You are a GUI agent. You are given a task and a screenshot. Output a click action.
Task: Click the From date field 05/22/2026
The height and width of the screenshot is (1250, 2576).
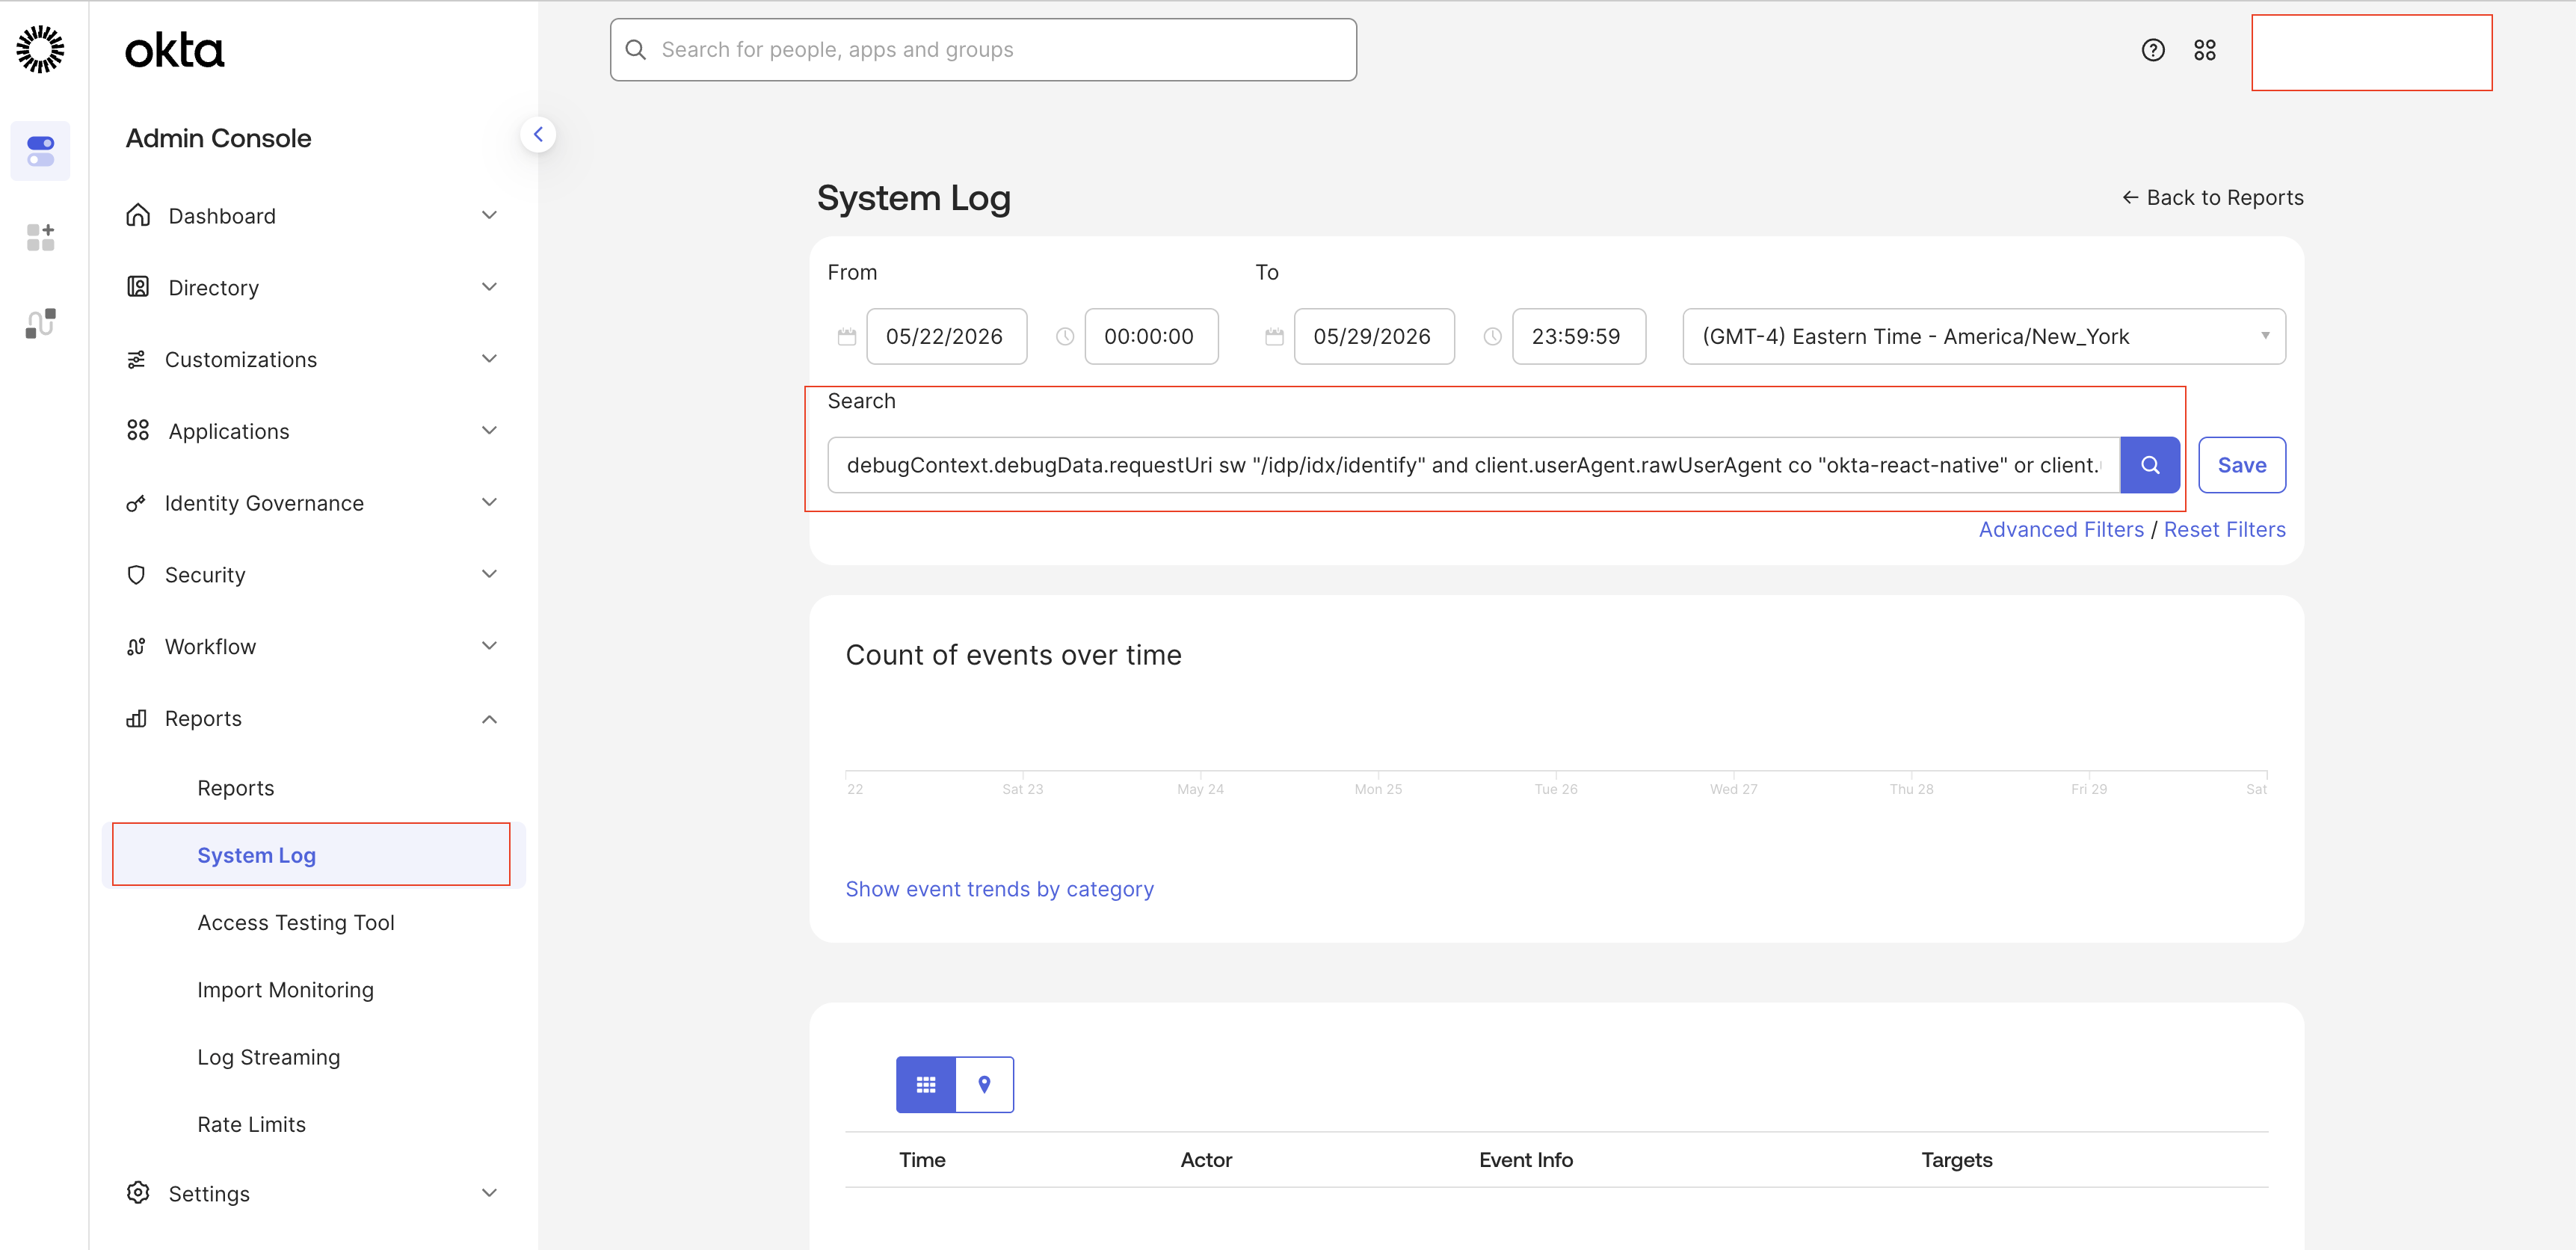[x=946, y=337]
